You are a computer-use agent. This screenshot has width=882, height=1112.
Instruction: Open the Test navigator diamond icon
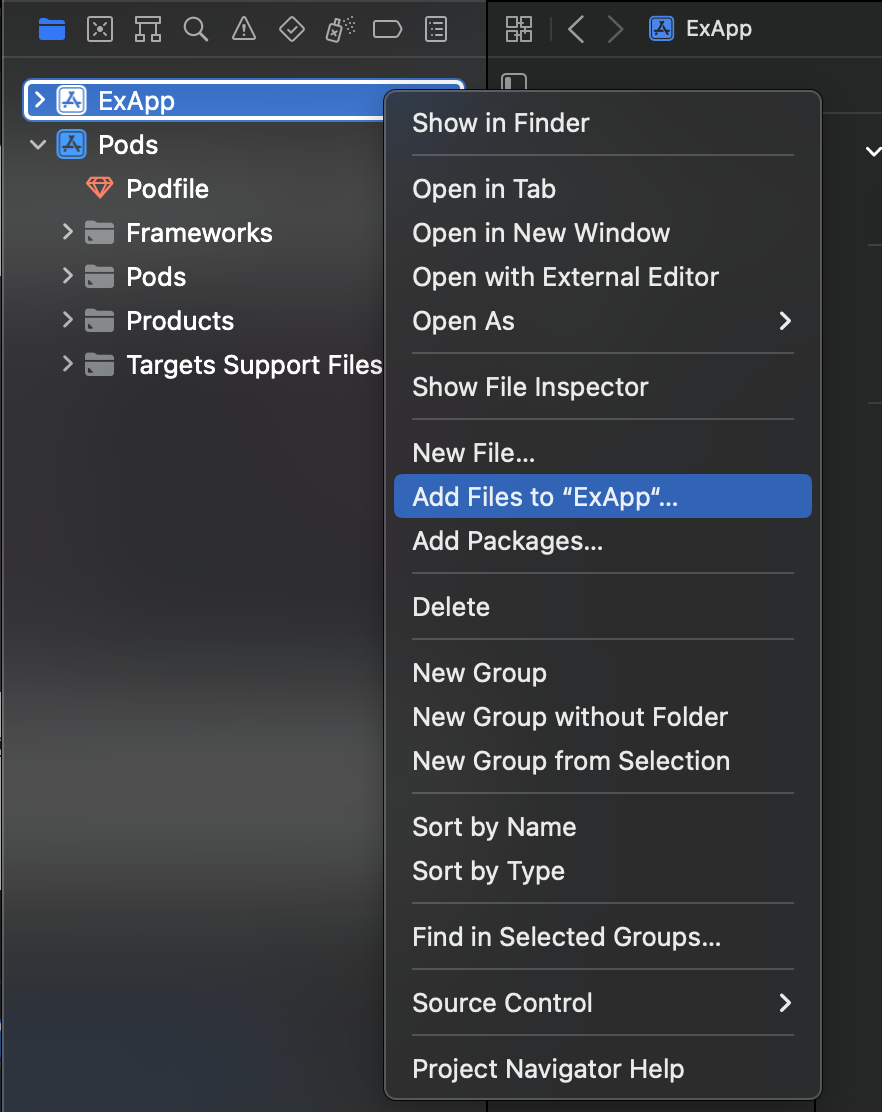tap(292, 29)
